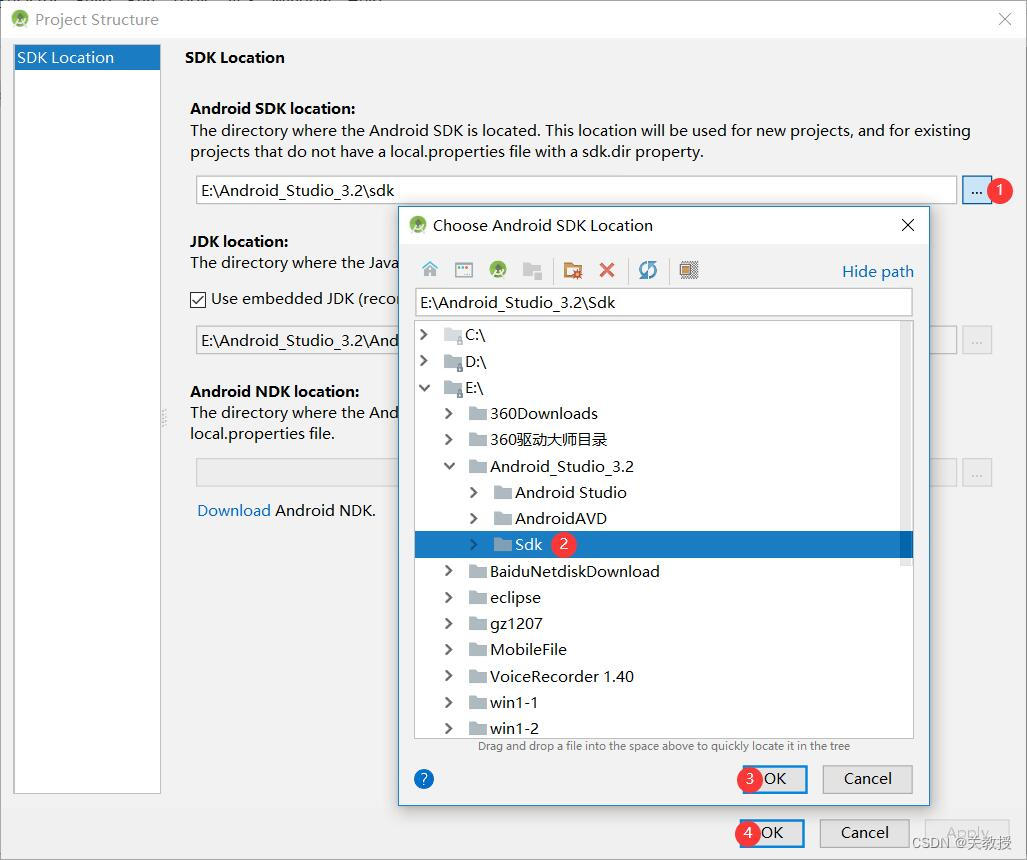Cancel the Choose Android SDK Location dialog
The image size is (1027, 860).
pyautogui.click(x=867, y=779)
